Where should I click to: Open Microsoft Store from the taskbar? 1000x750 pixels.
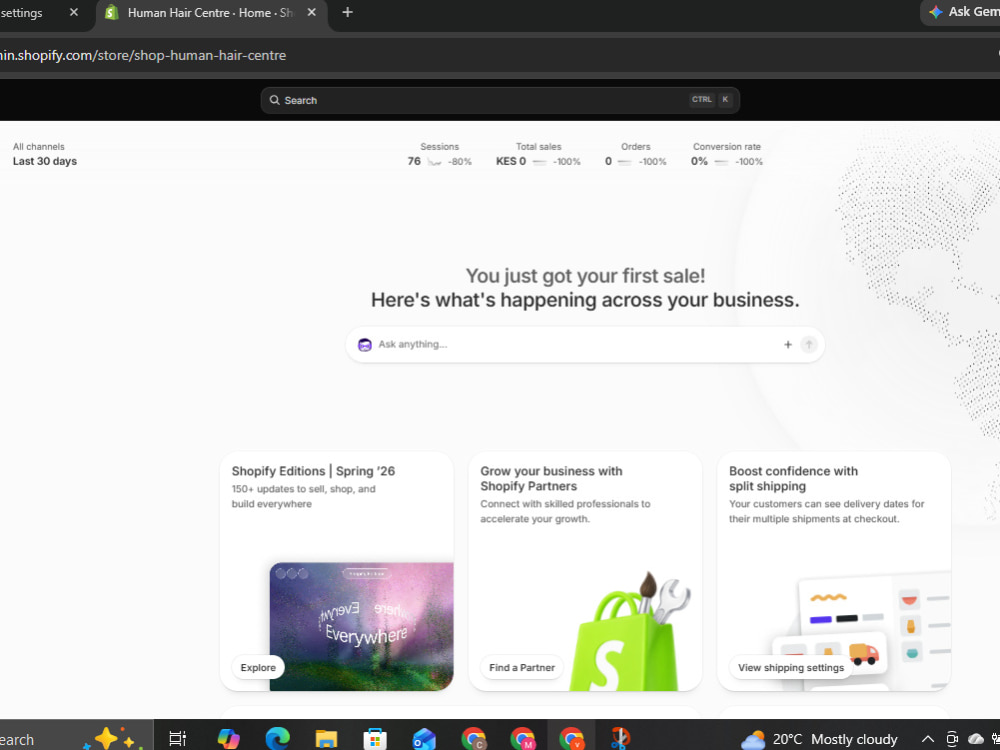(375, 739)
